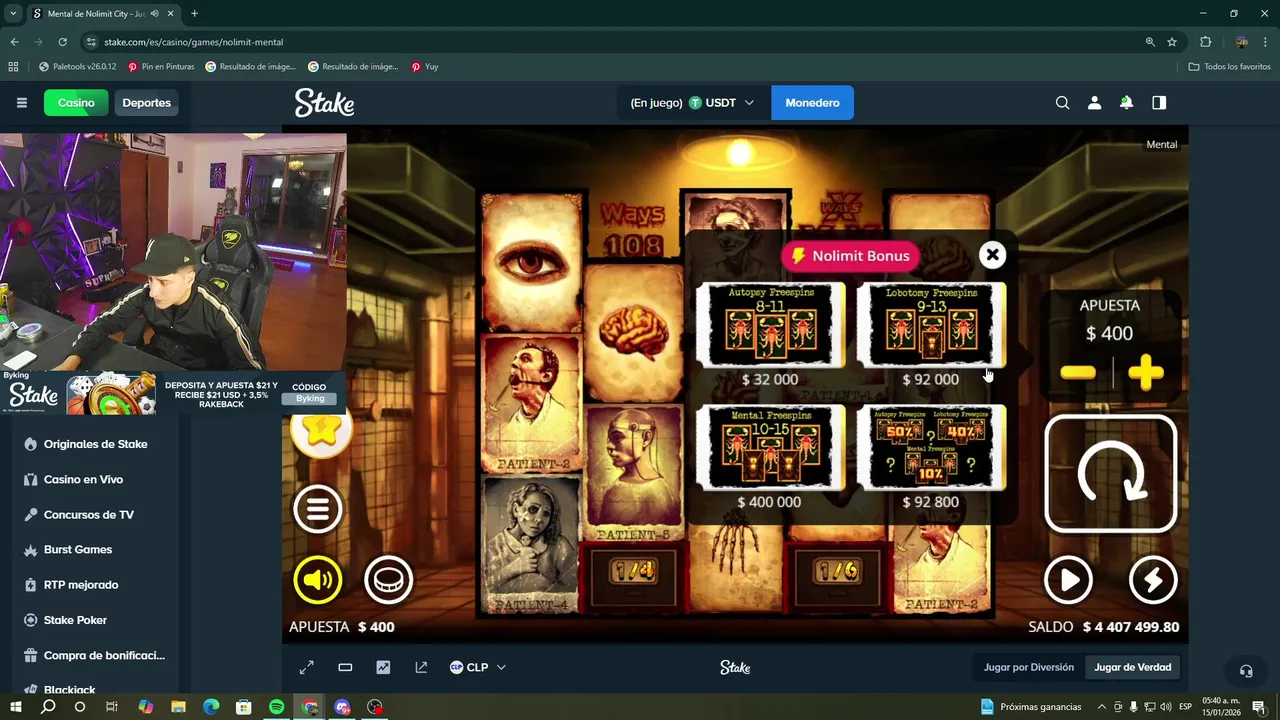1280x720 pixels.
Task: Start autoplay with the round play button
Action: click(1068, 580)
